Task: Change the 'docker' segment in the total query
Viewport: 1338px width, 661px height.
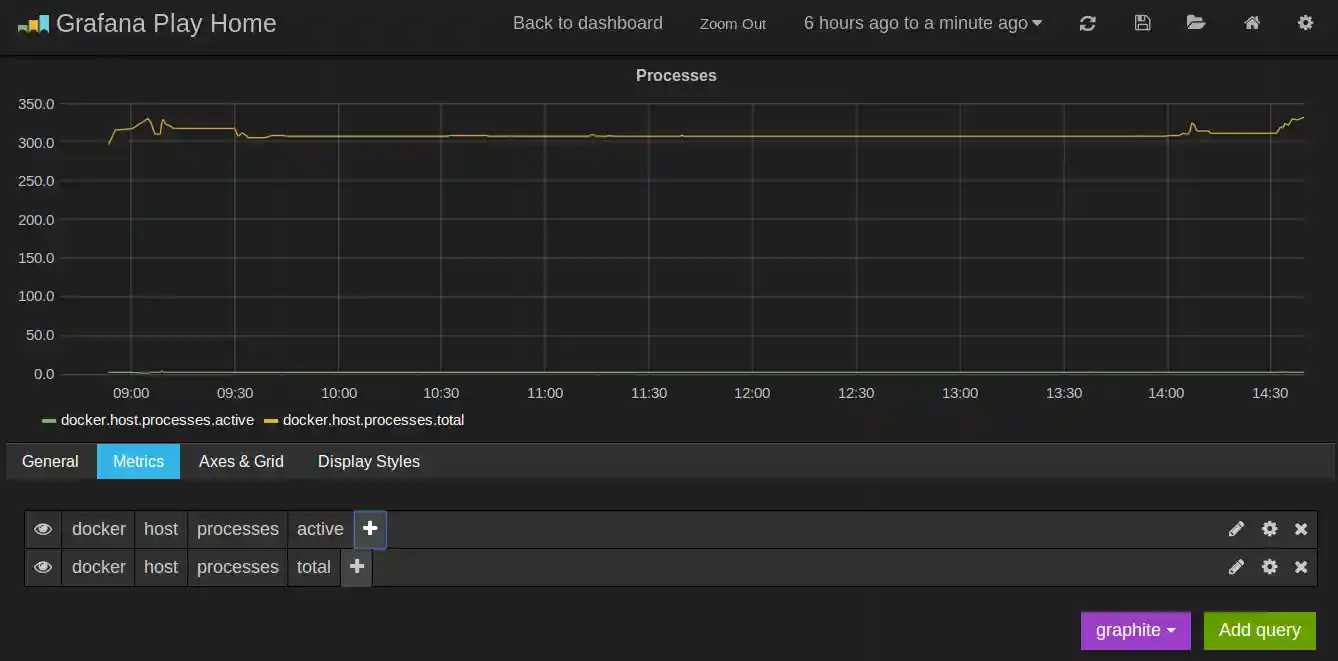Action: pos(98,567)
